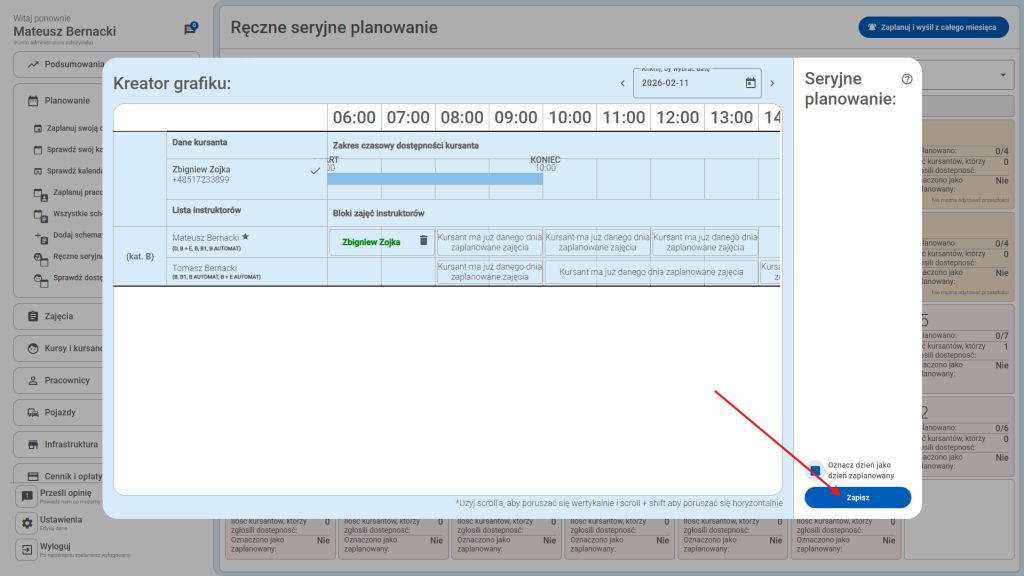Open the calendar date picker icon
1024x576 pixels.
coord(750,83)
